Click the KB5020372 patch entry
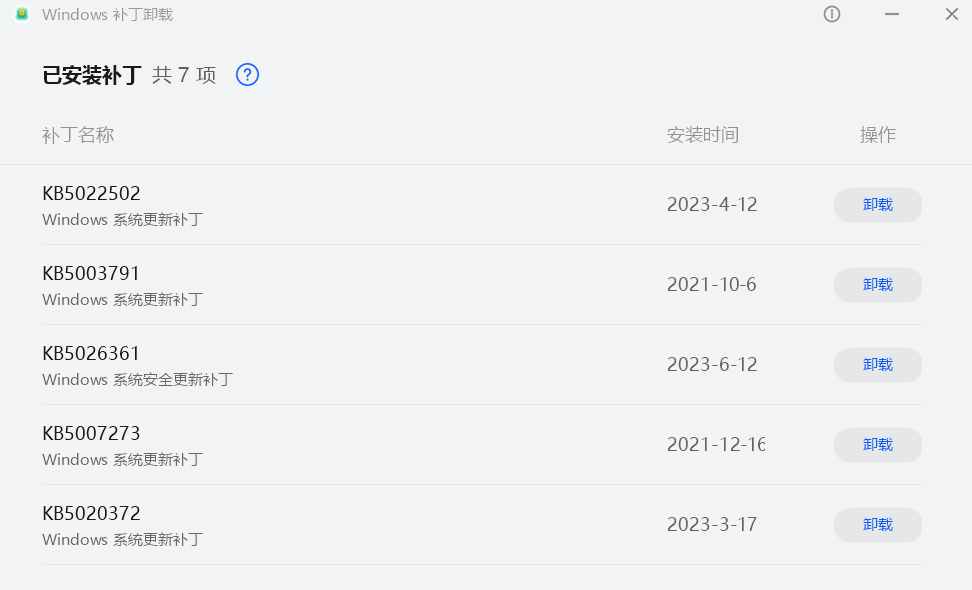The width and height of the screenshot is (972, 590). [91, 514]
